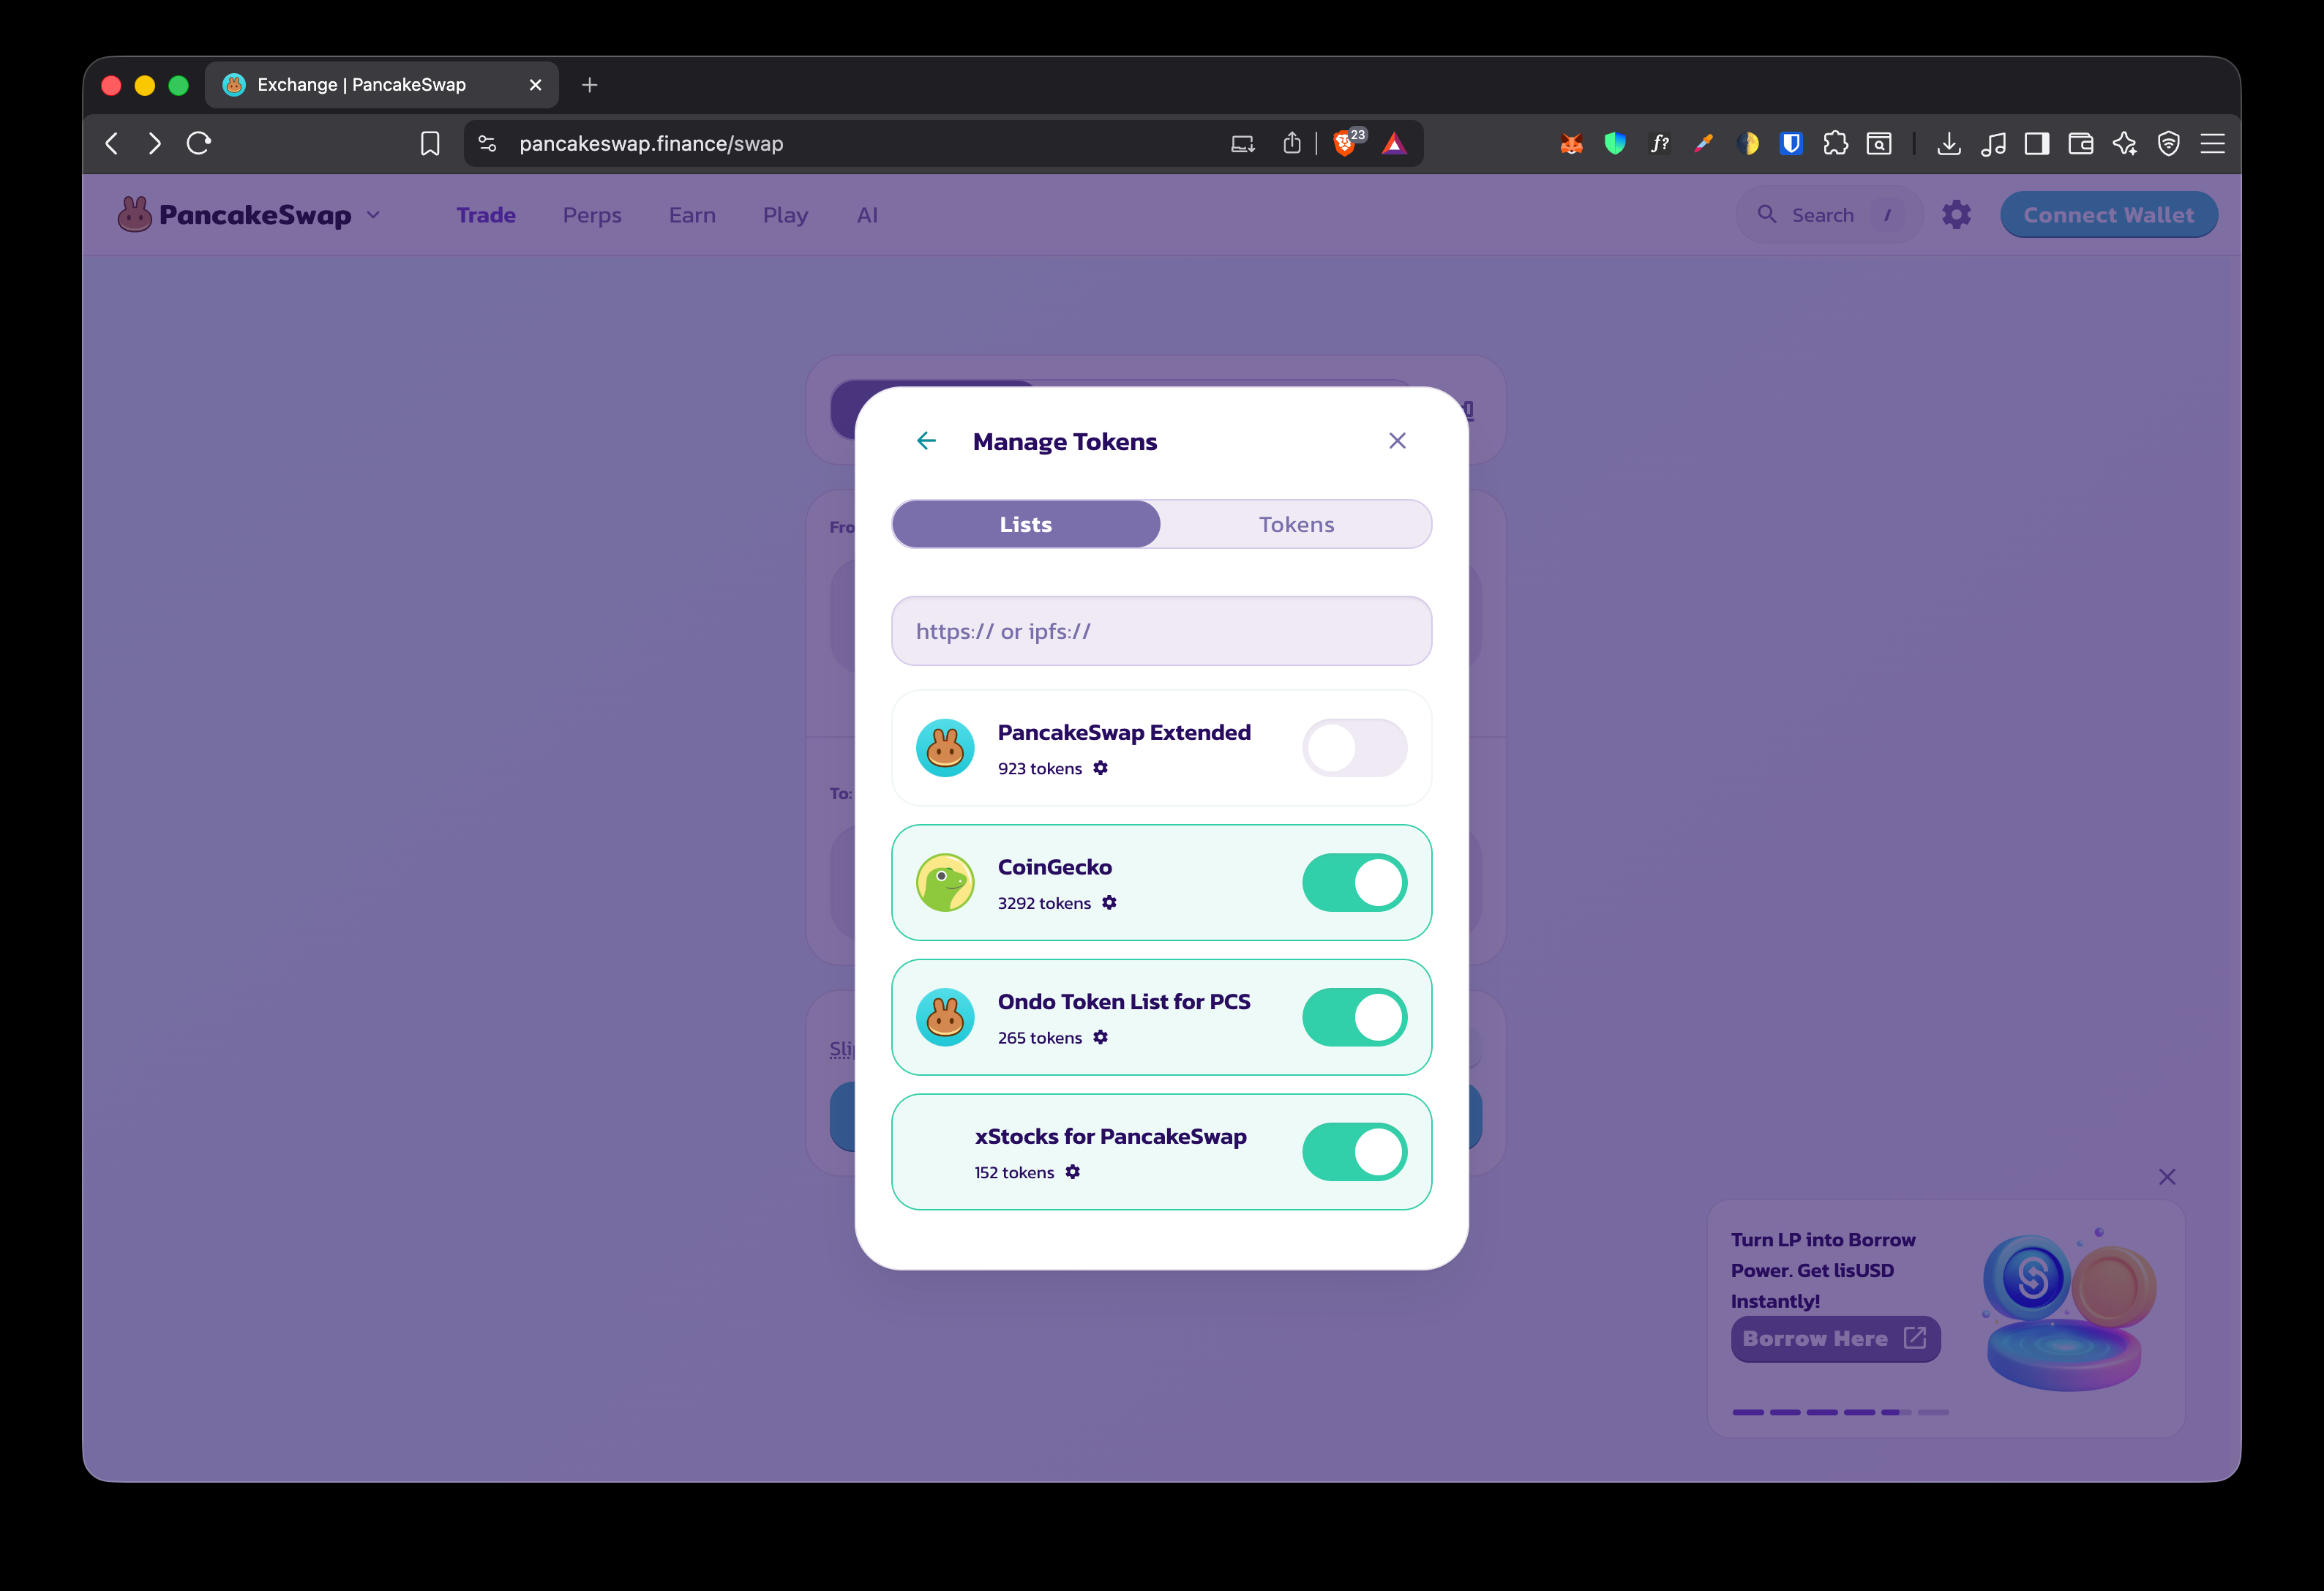Select the first promo banner progress bar
The image size is (2324, 1591).
tap(1748, 1412)
